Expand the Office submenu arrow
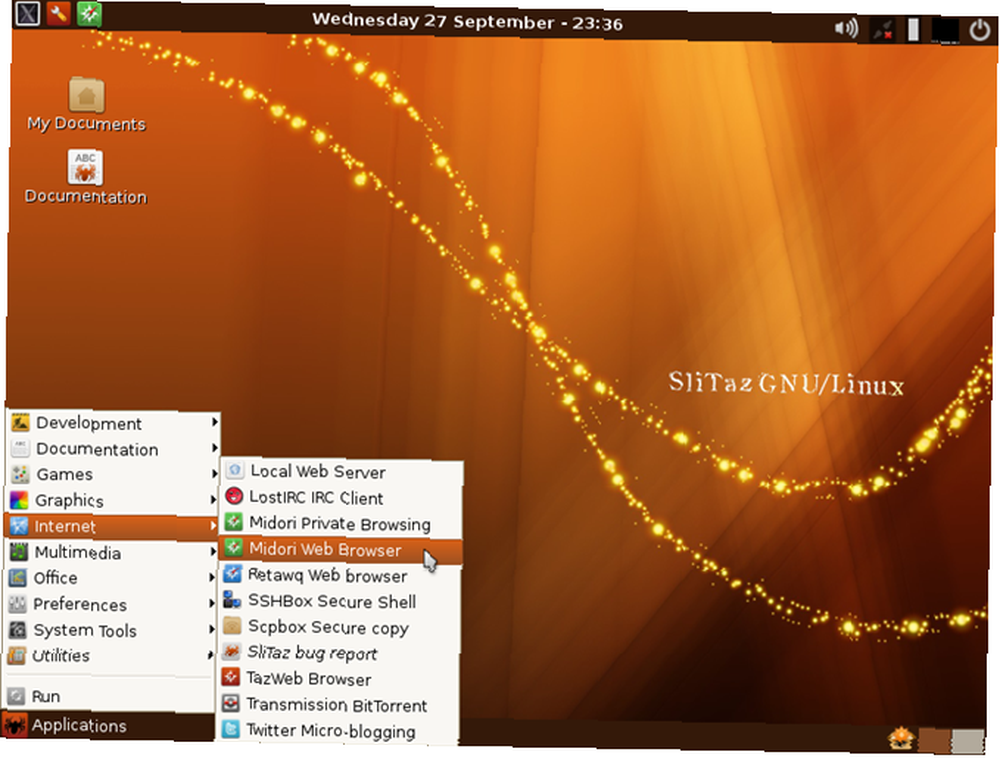Image resolution: width=1000 pixels, height=758 pixels. coord(212,577)
